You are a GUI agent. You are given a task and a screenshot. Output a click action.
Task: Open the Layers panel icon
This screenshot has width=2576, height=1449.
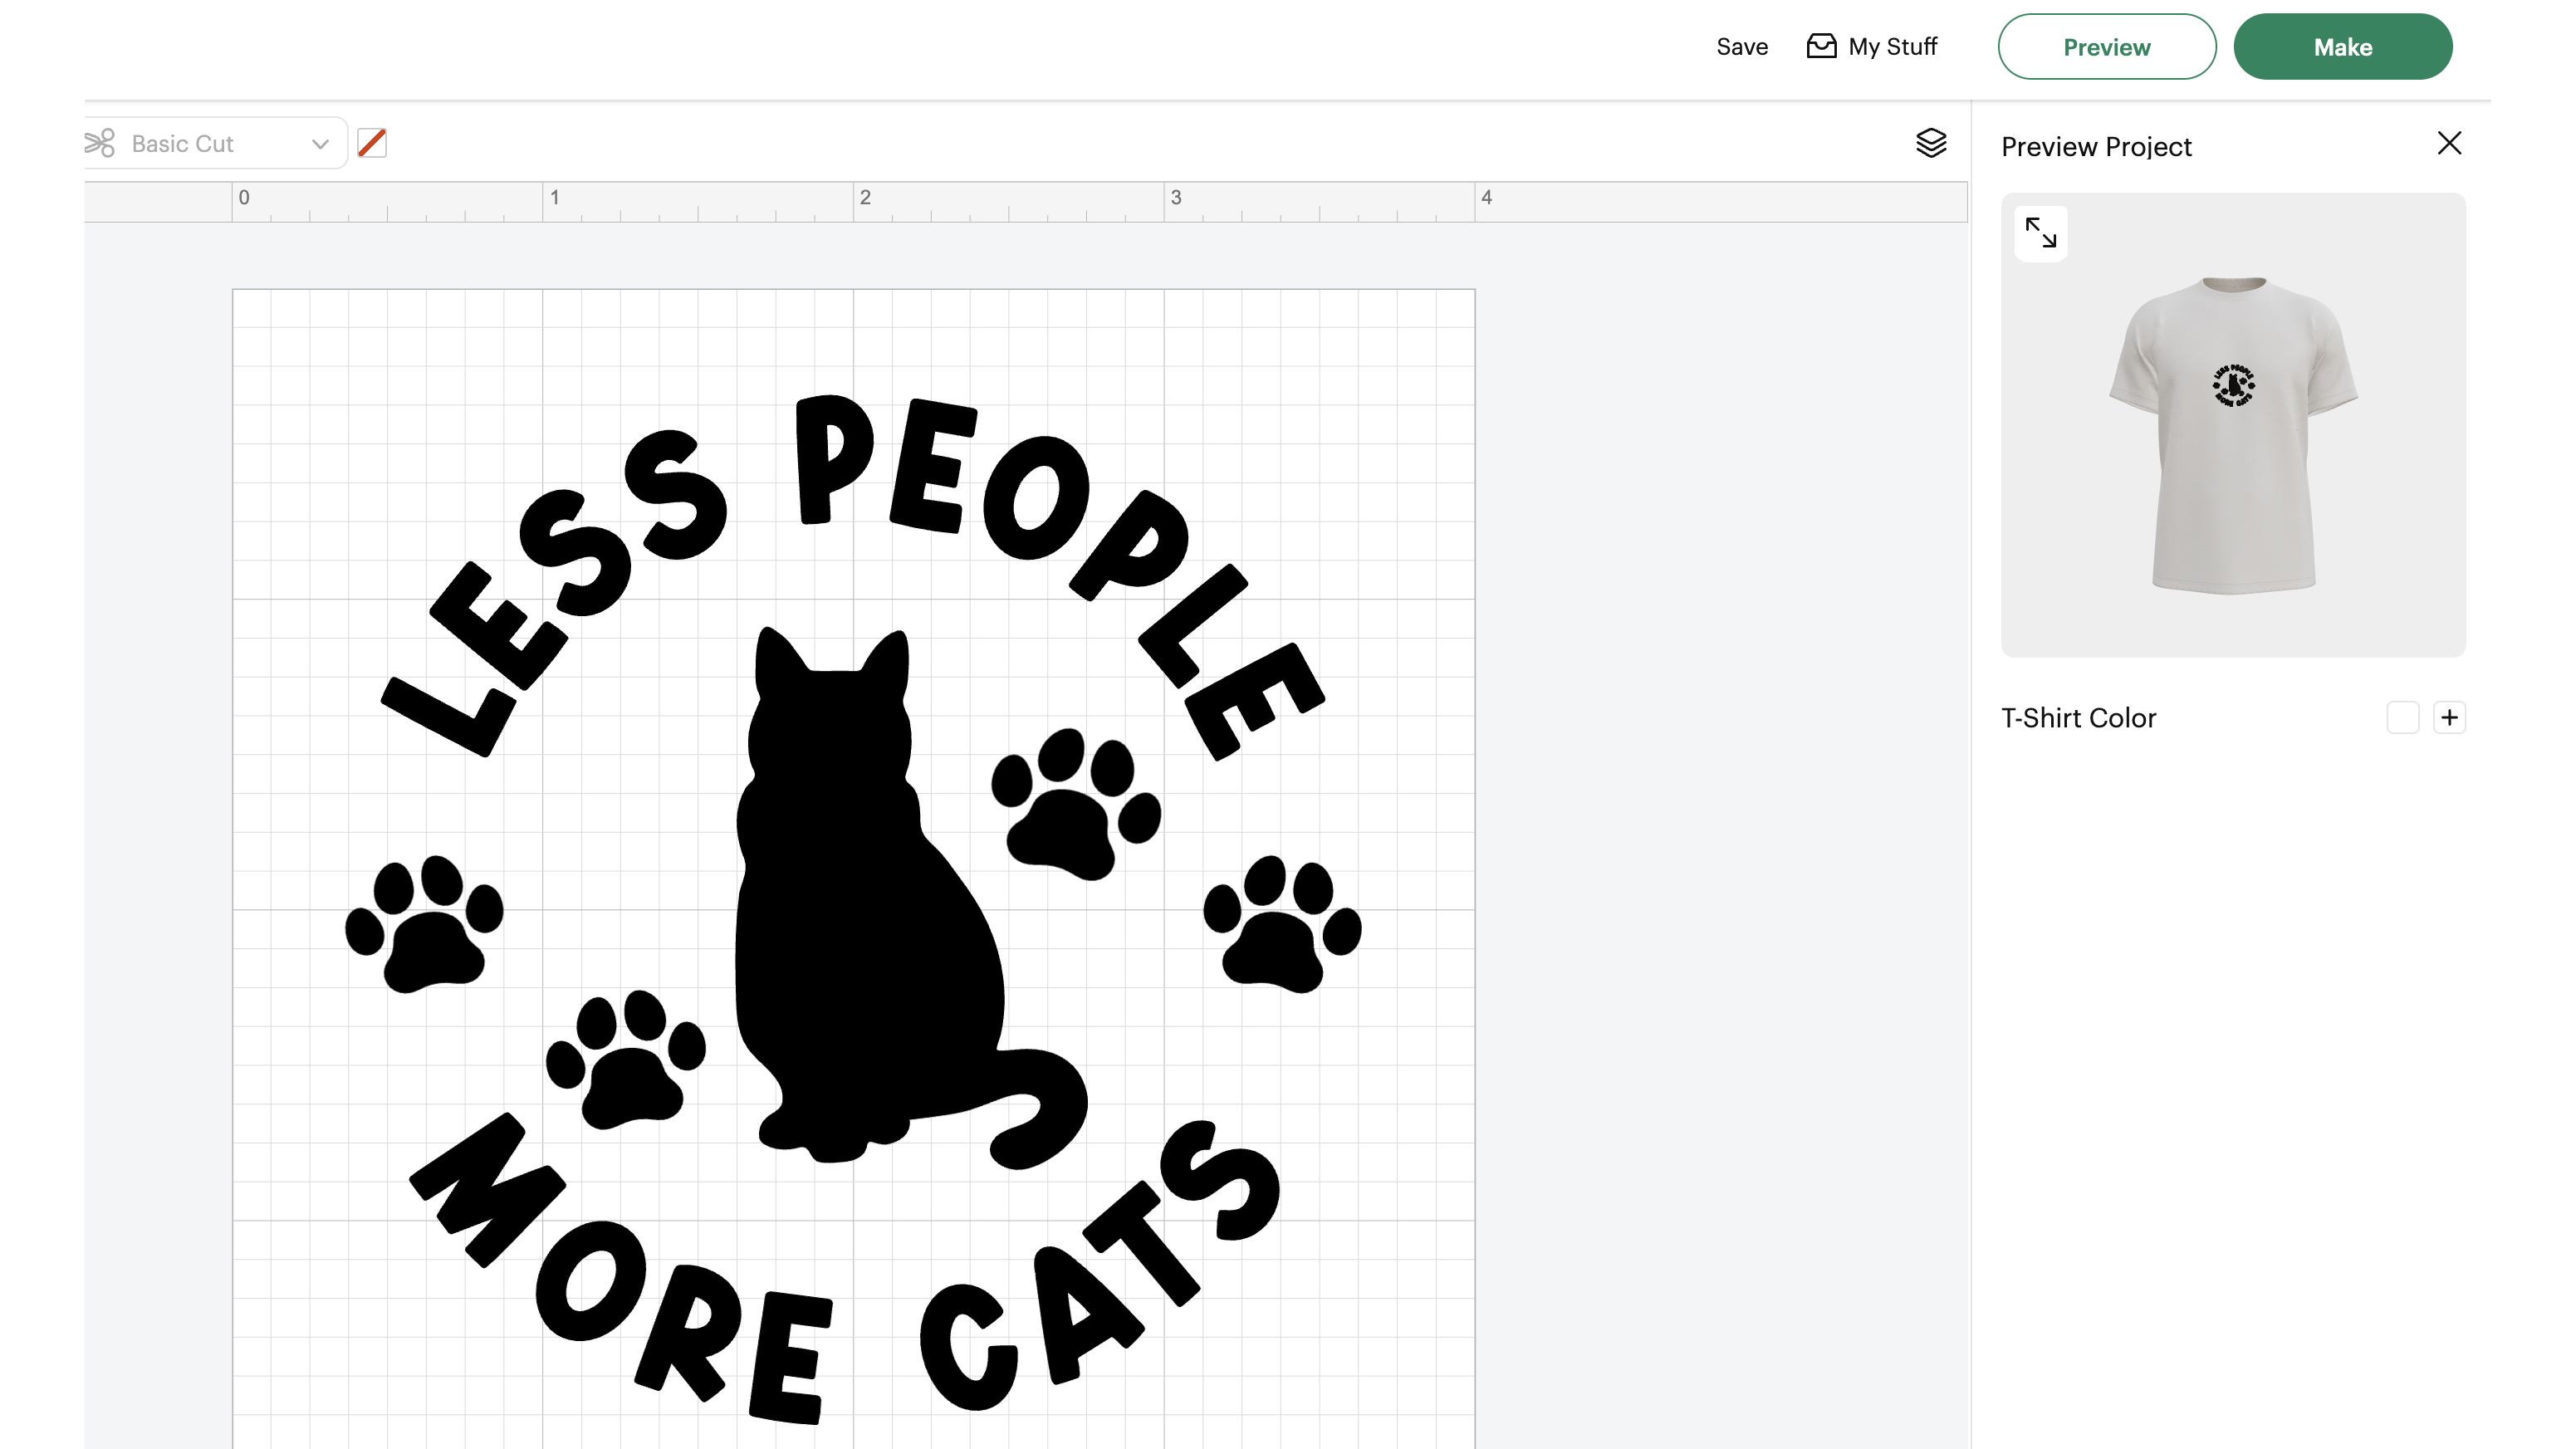1930,143
